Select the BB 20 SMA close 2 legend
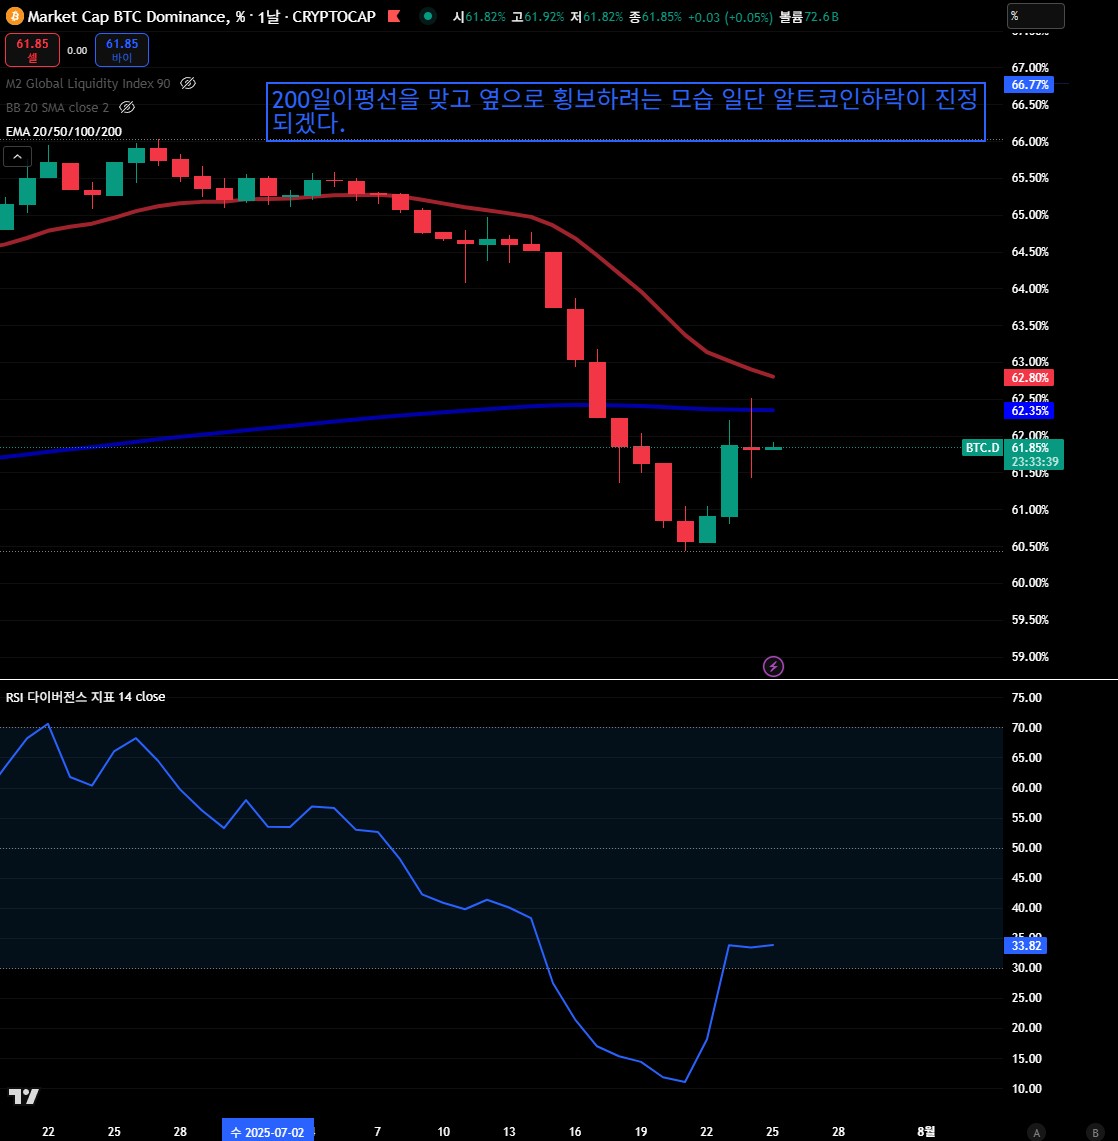The image size is (1118, 1141). coord(58,108)
